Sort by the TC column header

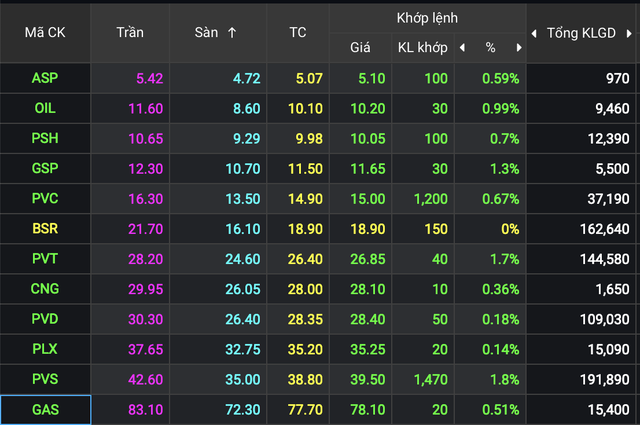[298, 32]
